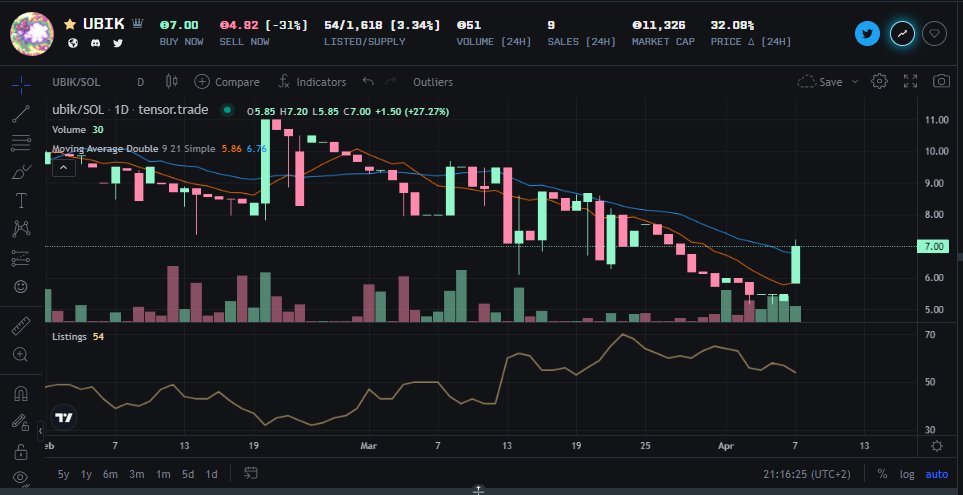Redo the chart action
Screen dimensions: 963x495
[x=391, y=82]
